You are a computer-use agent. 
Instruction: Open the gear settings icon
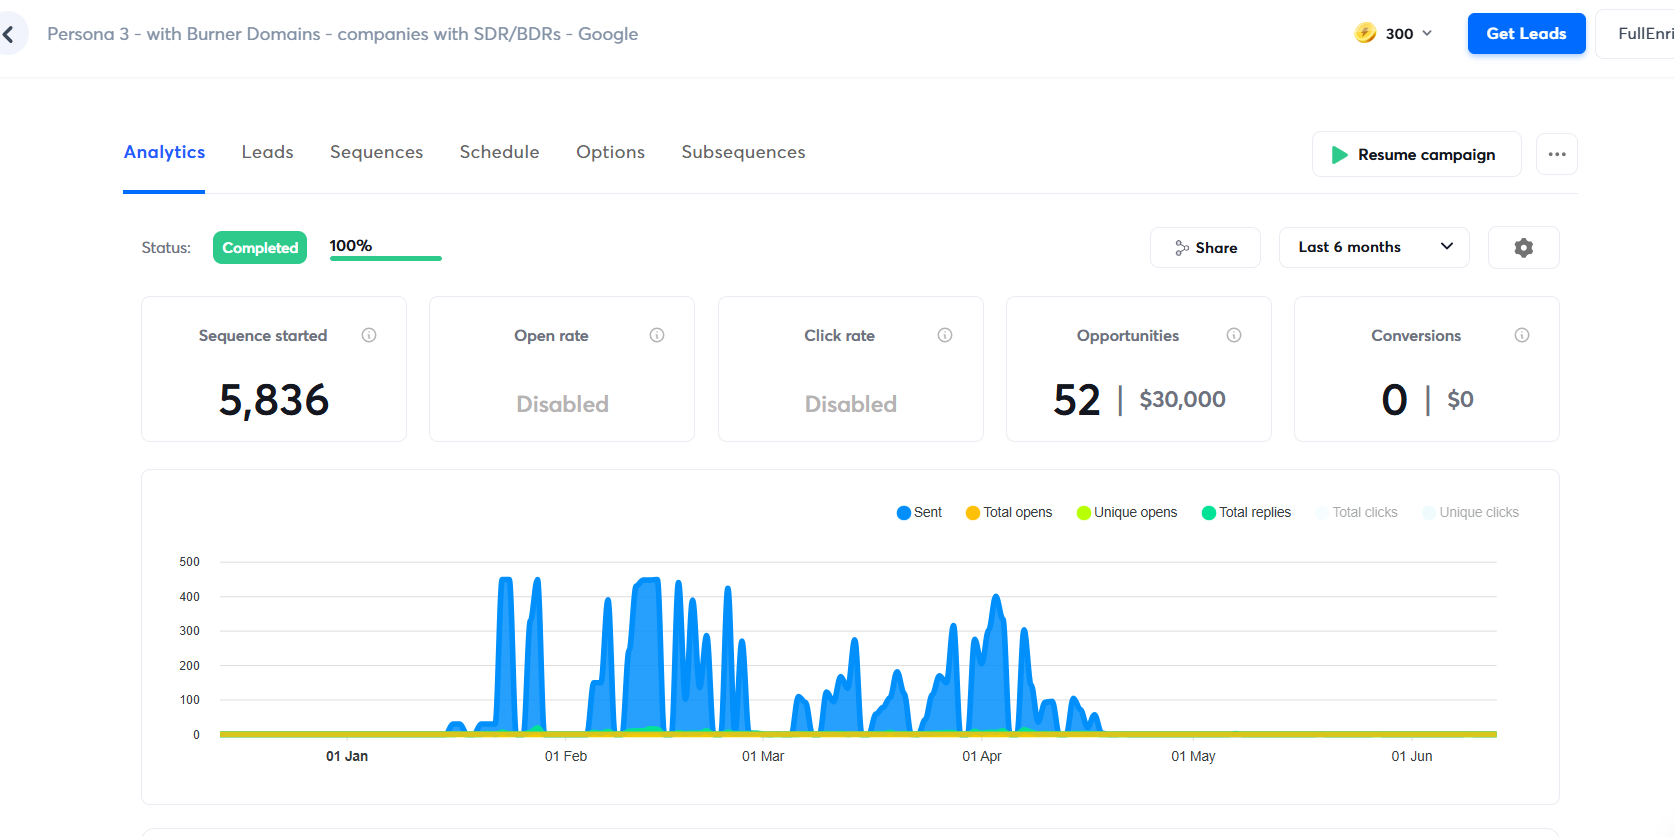1523,248
